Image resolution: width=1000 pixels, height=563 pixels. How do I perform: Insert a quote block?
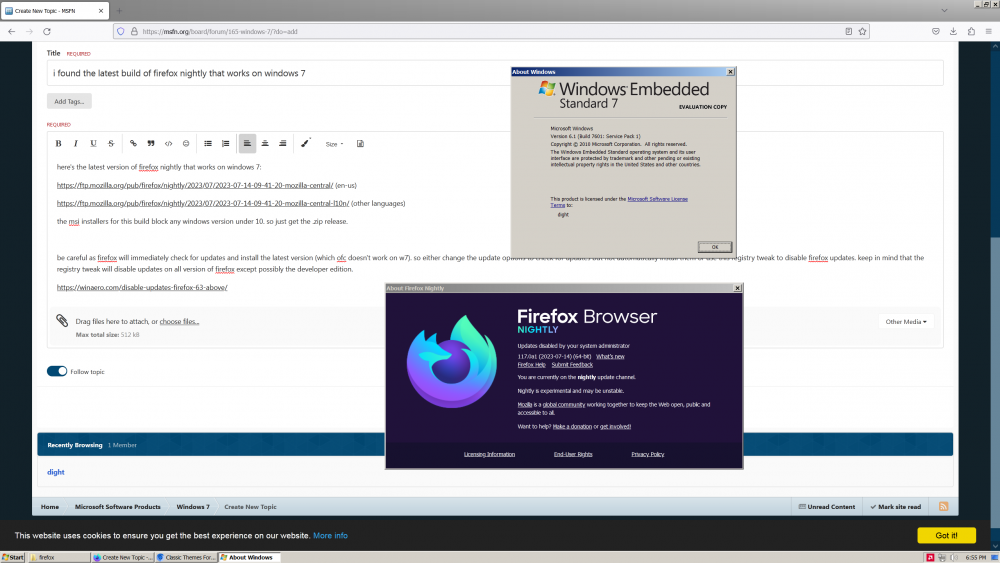click(151, 144)
